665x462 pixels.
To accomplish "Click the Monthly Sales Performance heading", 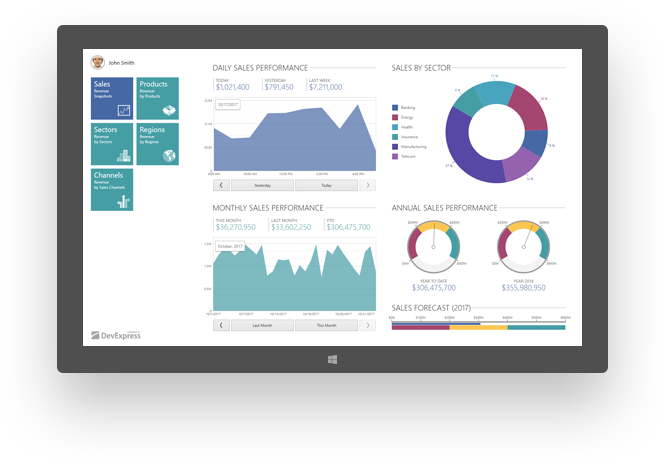I will [x=268, y=208].
